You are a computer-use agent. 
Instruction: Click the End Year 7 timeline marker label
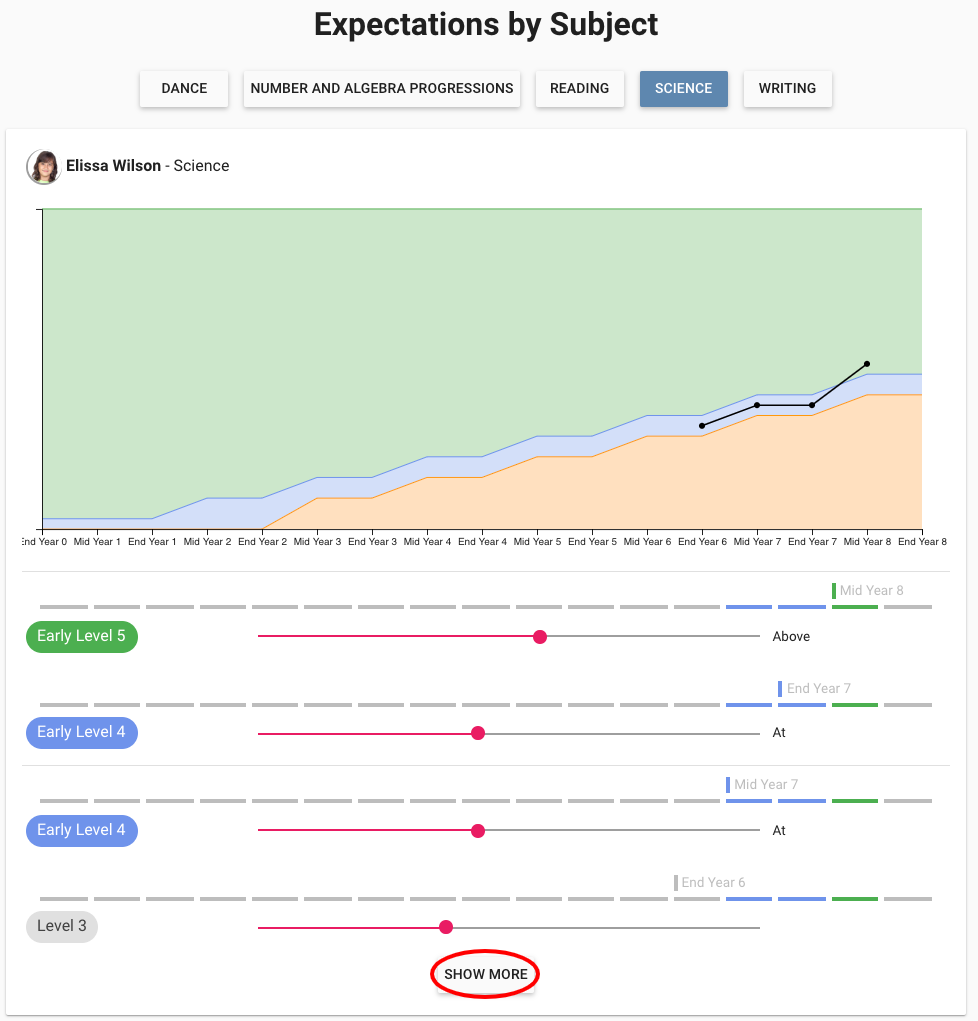point(818,688)
